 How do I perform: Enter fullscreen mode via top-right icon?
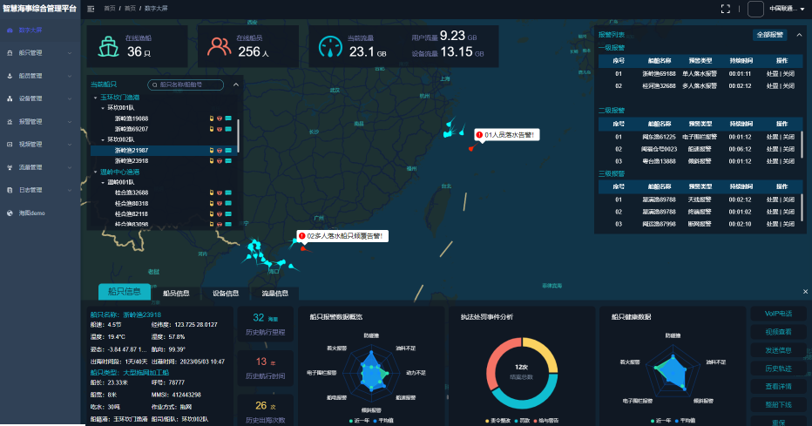coord(726,9)
